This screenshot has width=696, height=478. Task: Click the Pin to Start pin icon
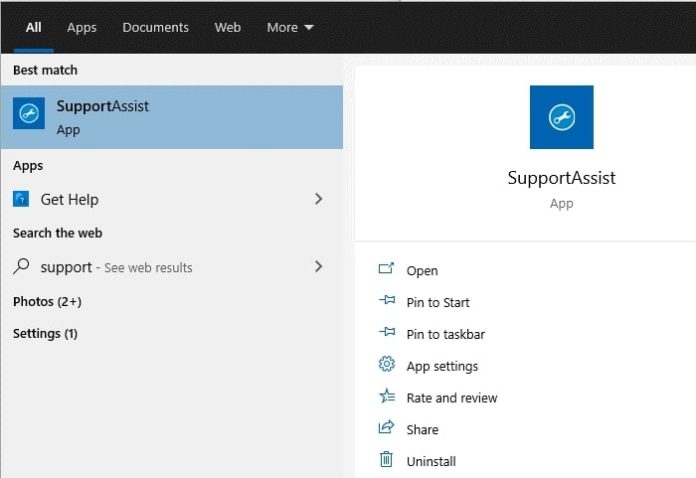point(386,302)
